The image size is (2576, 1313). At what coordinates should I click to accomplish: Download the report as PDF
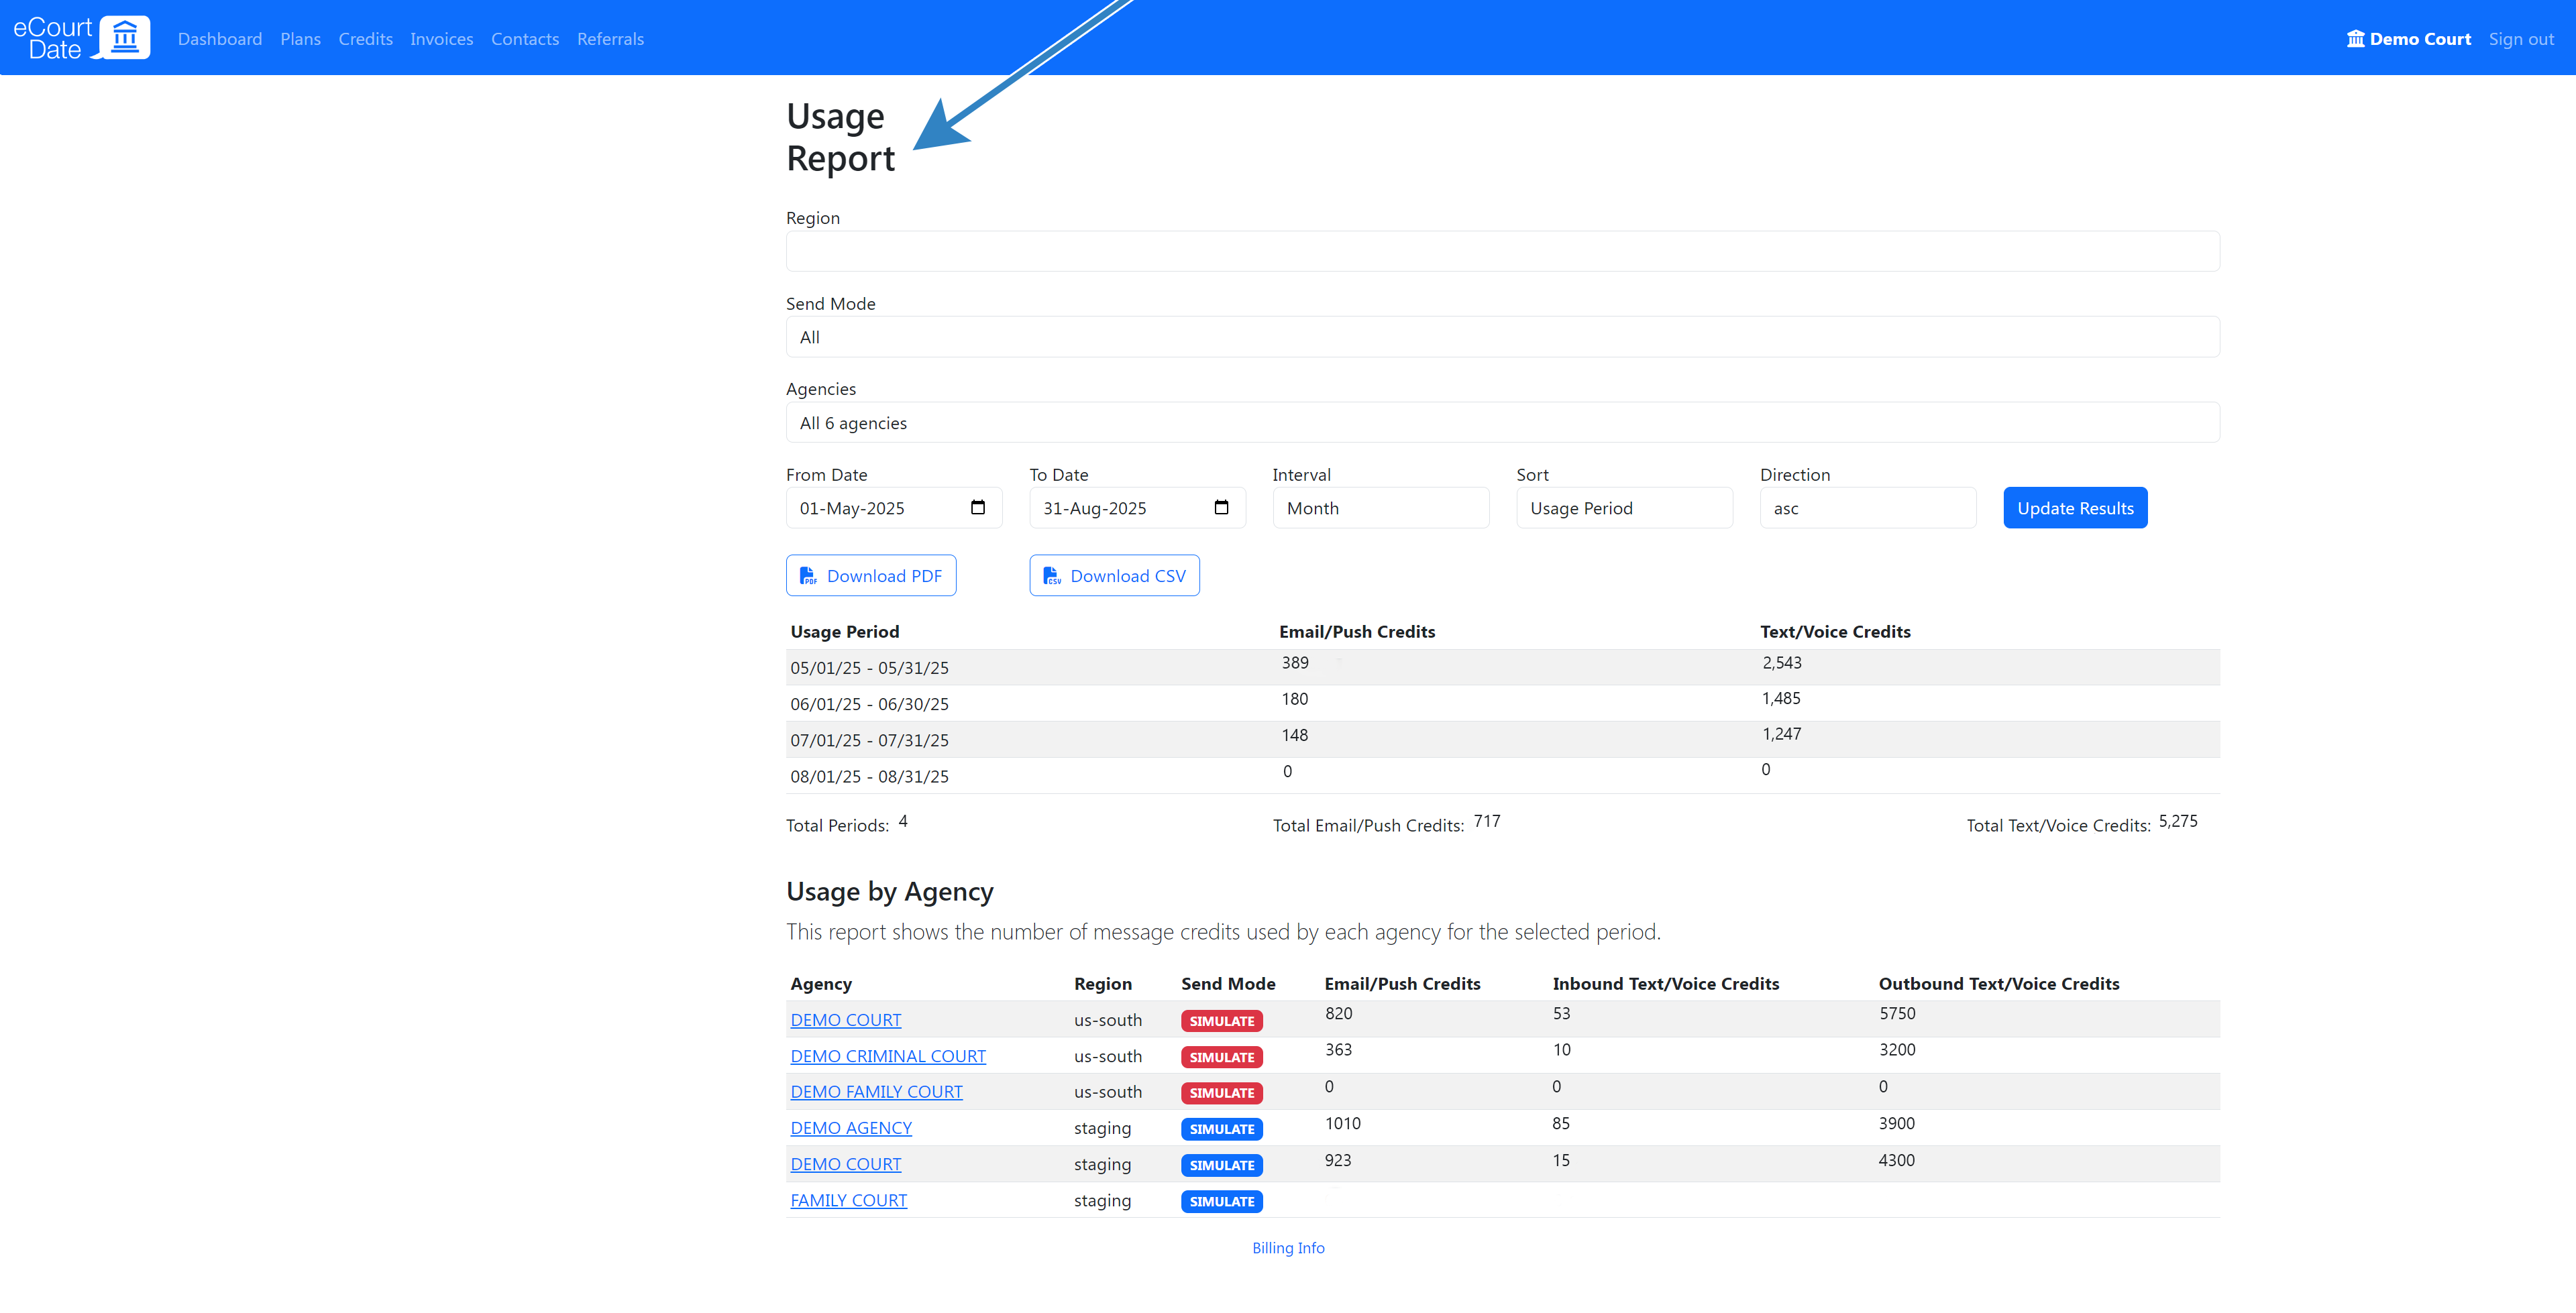point(871,576)
